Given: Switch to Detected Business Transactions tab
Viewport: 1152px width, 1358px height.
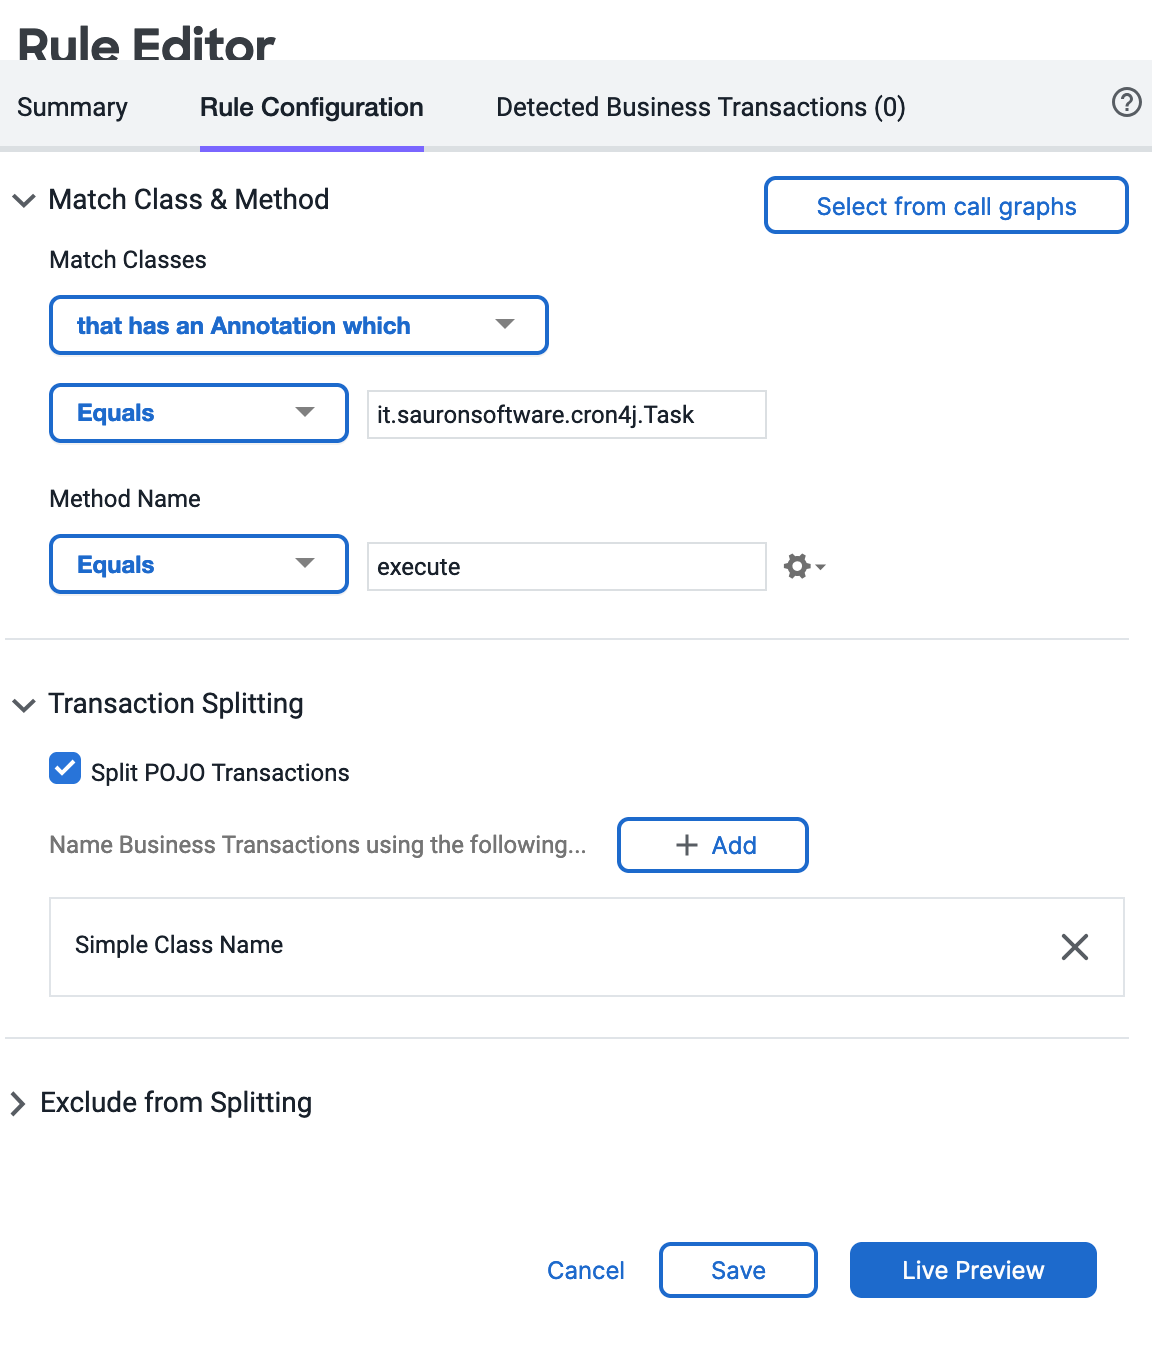Looking at the screenshot, I should coord(701,107).
